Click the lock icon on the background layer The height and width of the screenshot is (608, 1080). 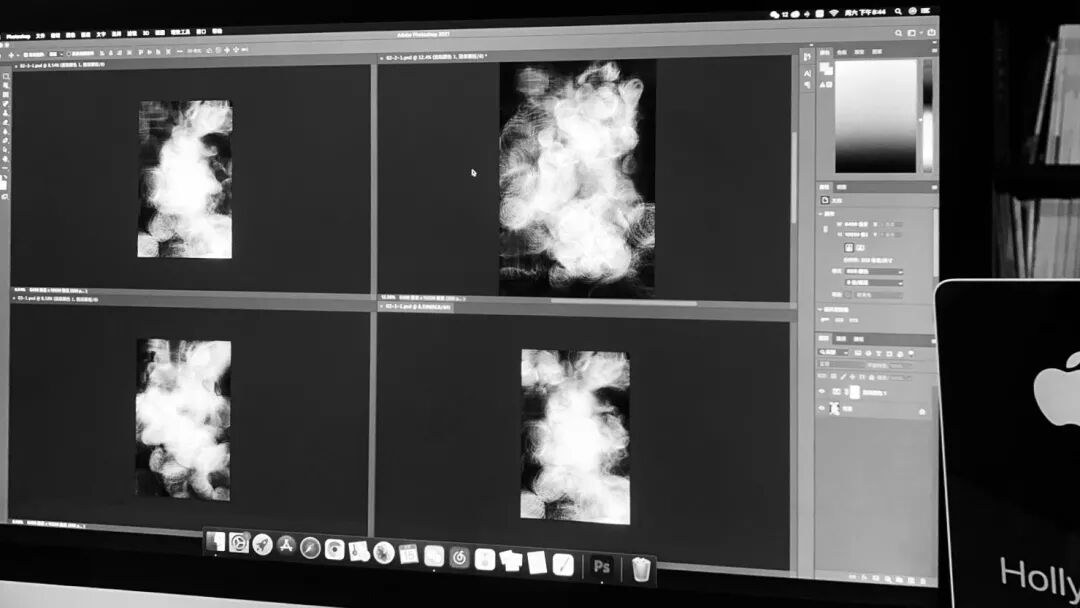pyautogui.click(x=922, y=412)
